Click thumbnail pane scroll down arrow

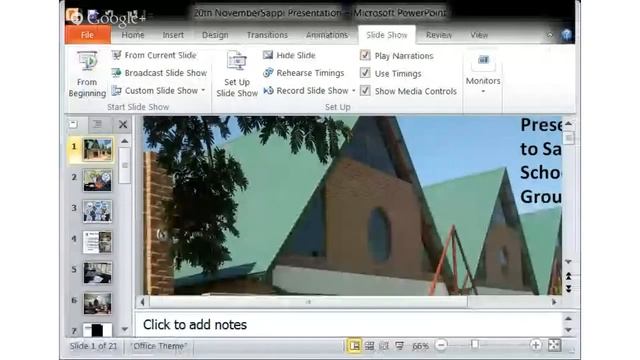[x=124, y=329]
